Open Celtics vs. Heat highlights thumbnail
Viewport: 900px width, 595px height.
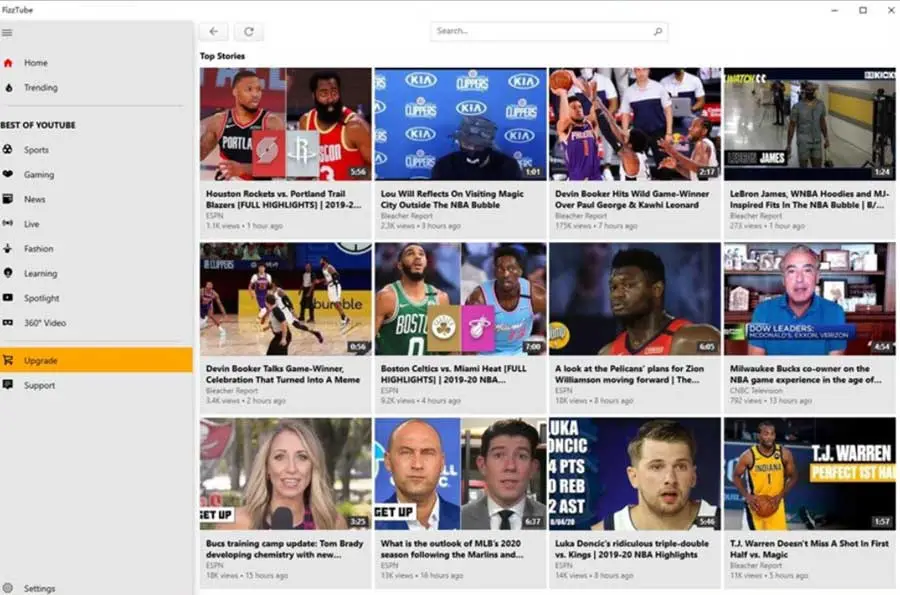[460, 299]
